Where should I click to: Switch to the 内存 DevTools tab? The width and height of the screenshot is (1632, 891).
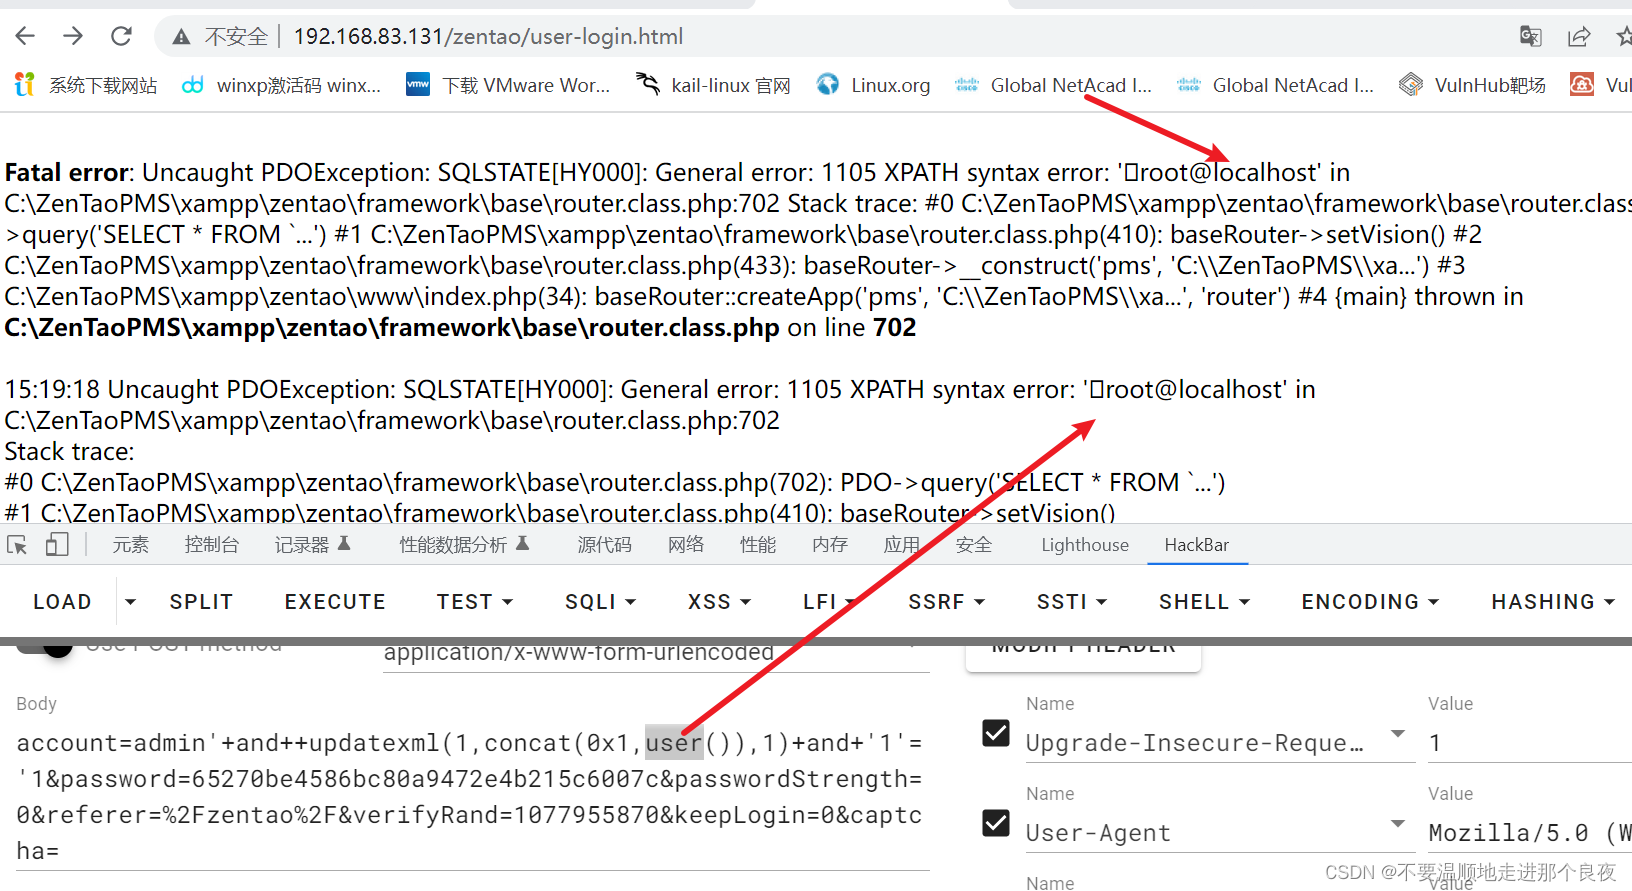[830, 545]
